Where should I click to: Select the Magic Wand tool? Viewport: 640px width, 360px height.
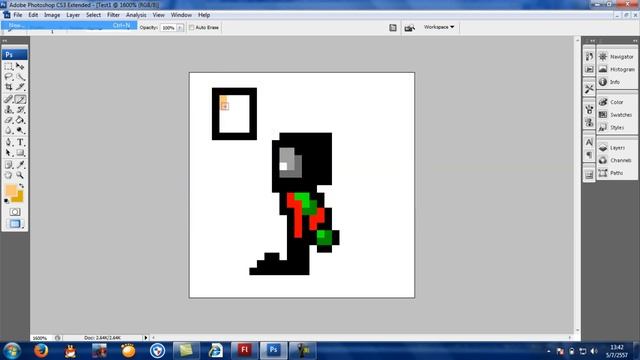pyautogui.click(x=20, y=77)
